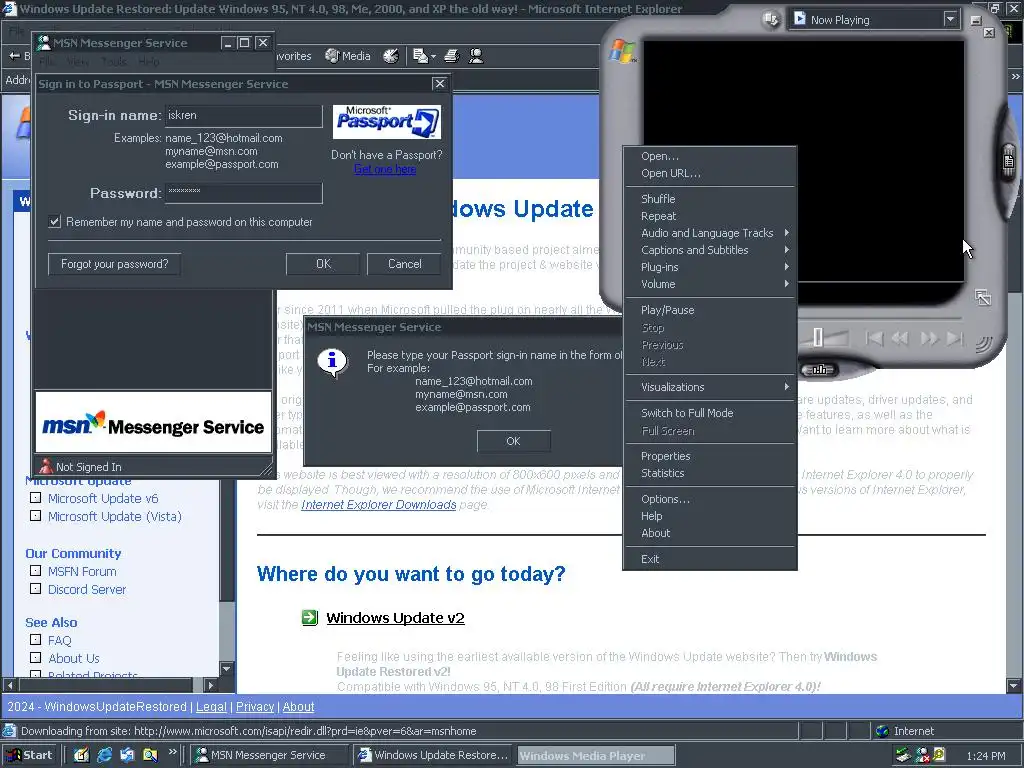Click the MSN Messenger tray icon
The image size is (1024, 768).
922,756
